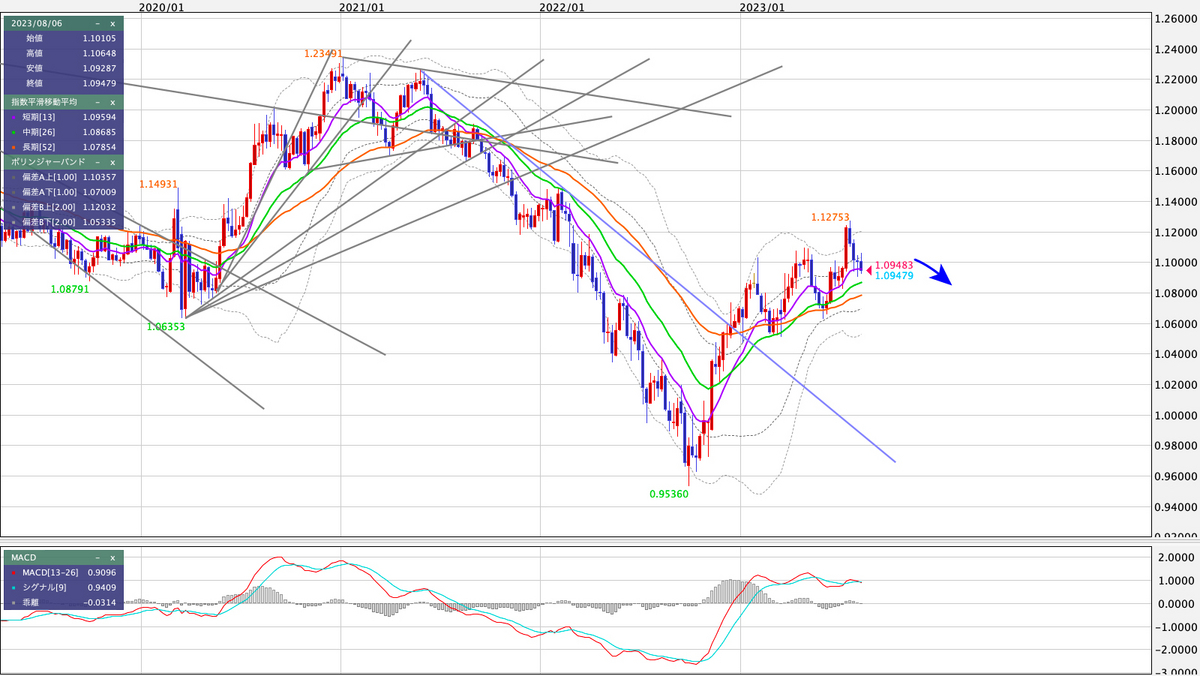
Task: Click the 2.0000 MACD axis label
Action: tap(1178, 558)
